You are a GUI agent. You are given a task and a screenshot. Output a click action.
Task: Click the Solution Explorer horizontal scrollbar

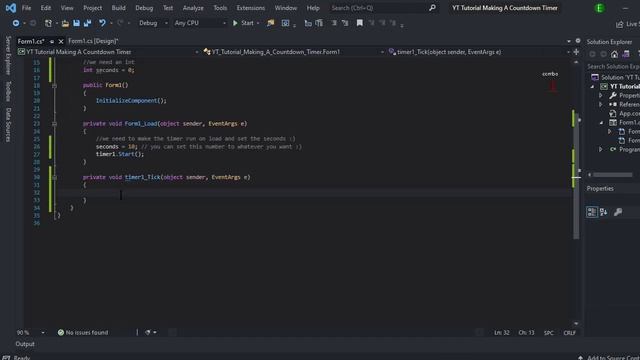[x=612, y=175]
